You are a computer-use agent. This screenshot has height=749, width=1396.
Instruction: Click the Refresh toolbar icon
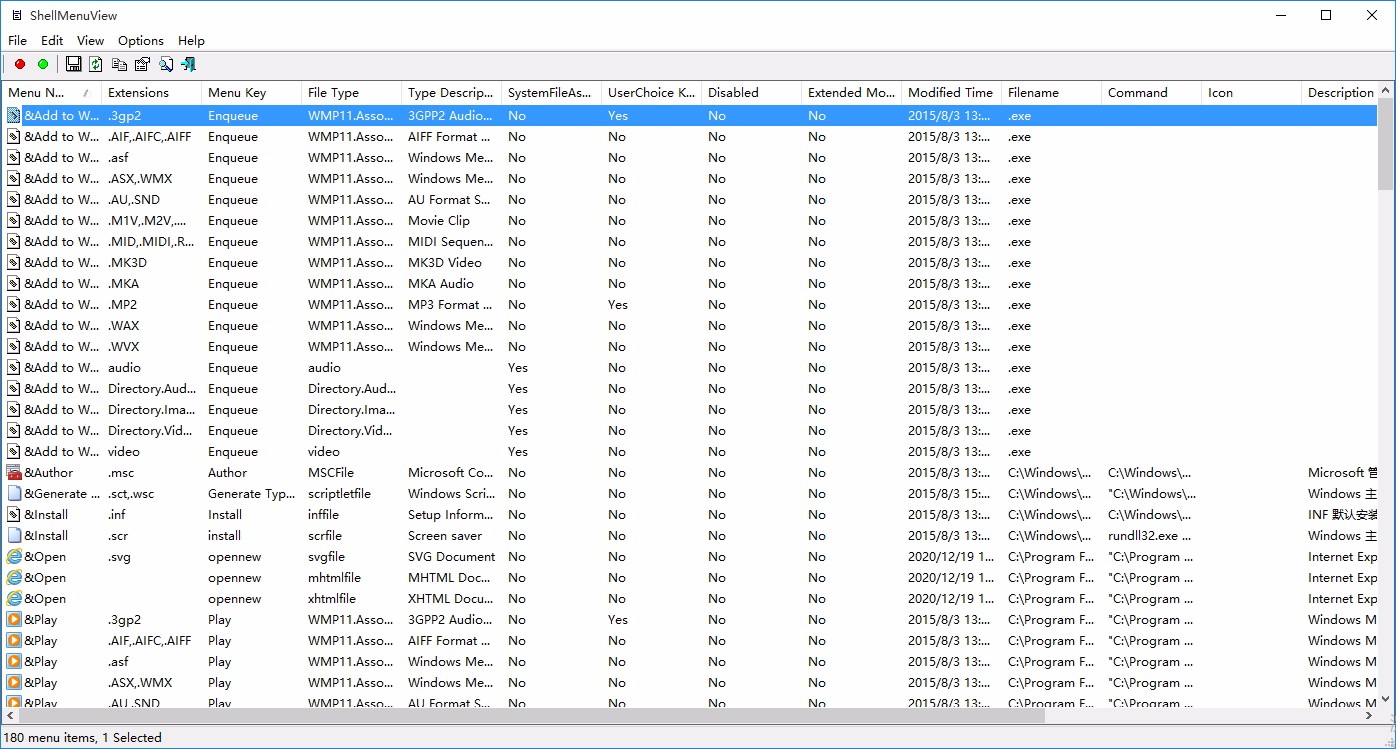click(x=95, y=63)
